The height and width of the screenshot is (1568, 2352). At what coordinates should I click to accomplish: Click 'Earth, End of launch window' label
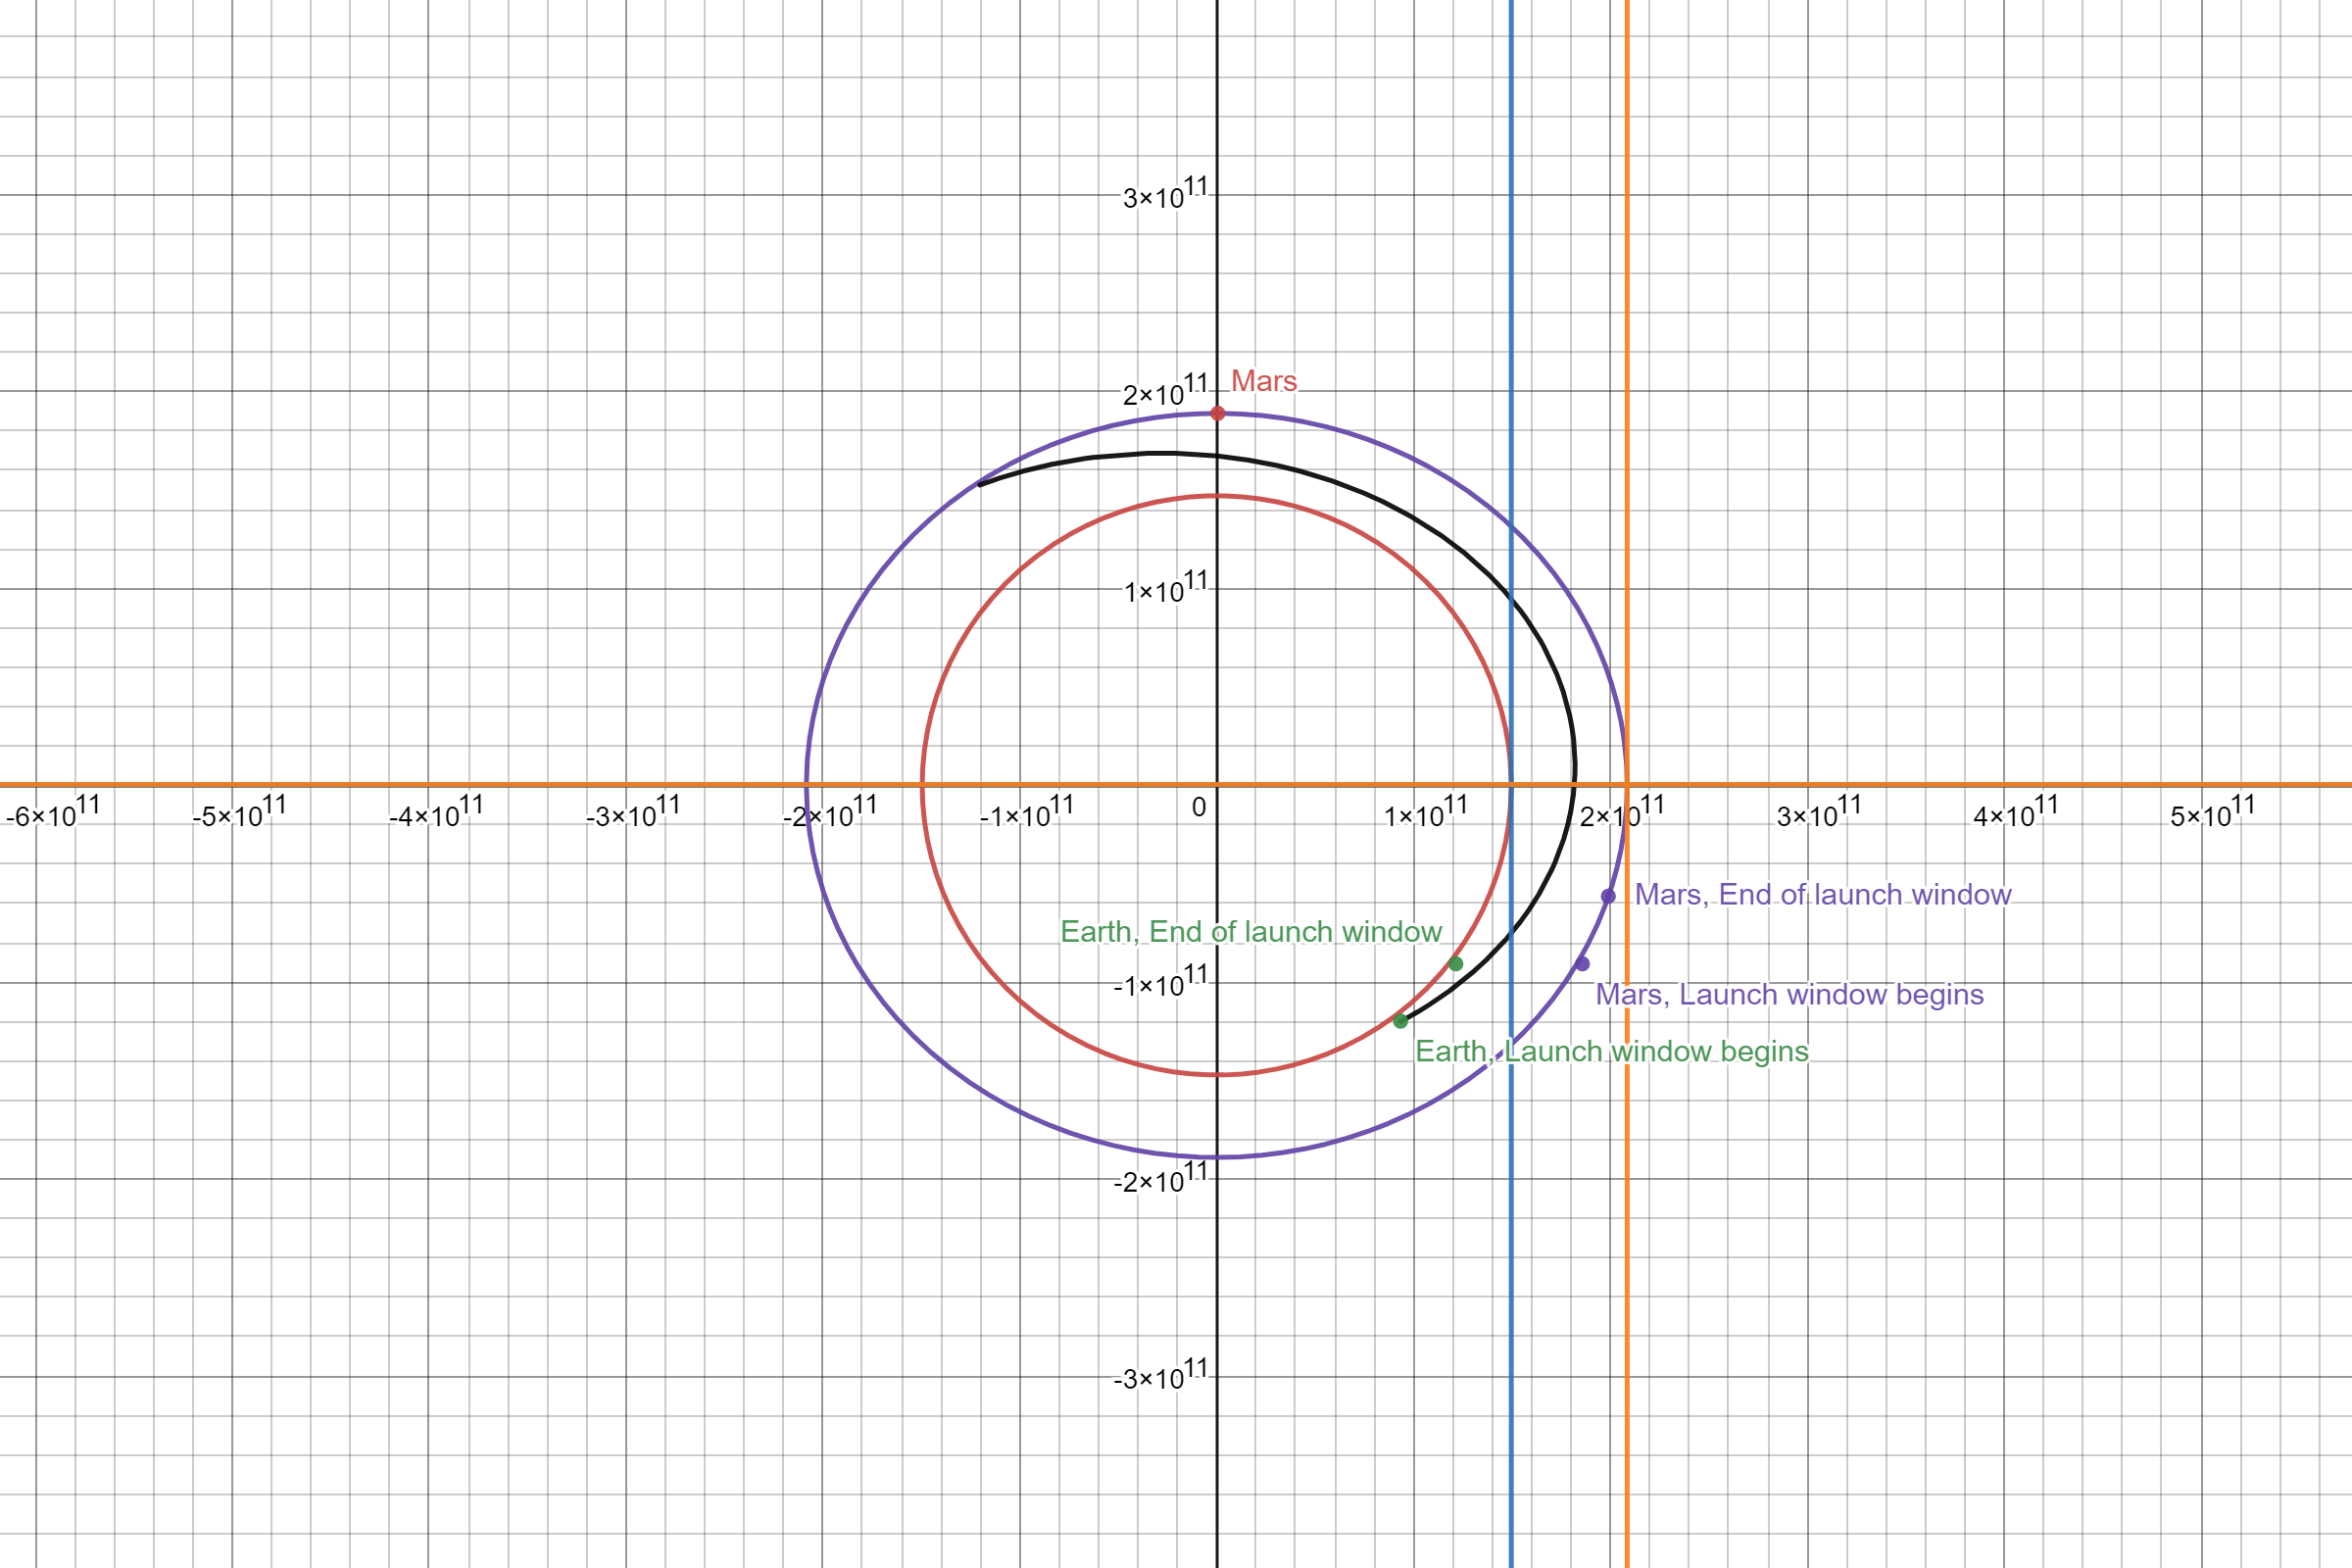pos(1250,931)
